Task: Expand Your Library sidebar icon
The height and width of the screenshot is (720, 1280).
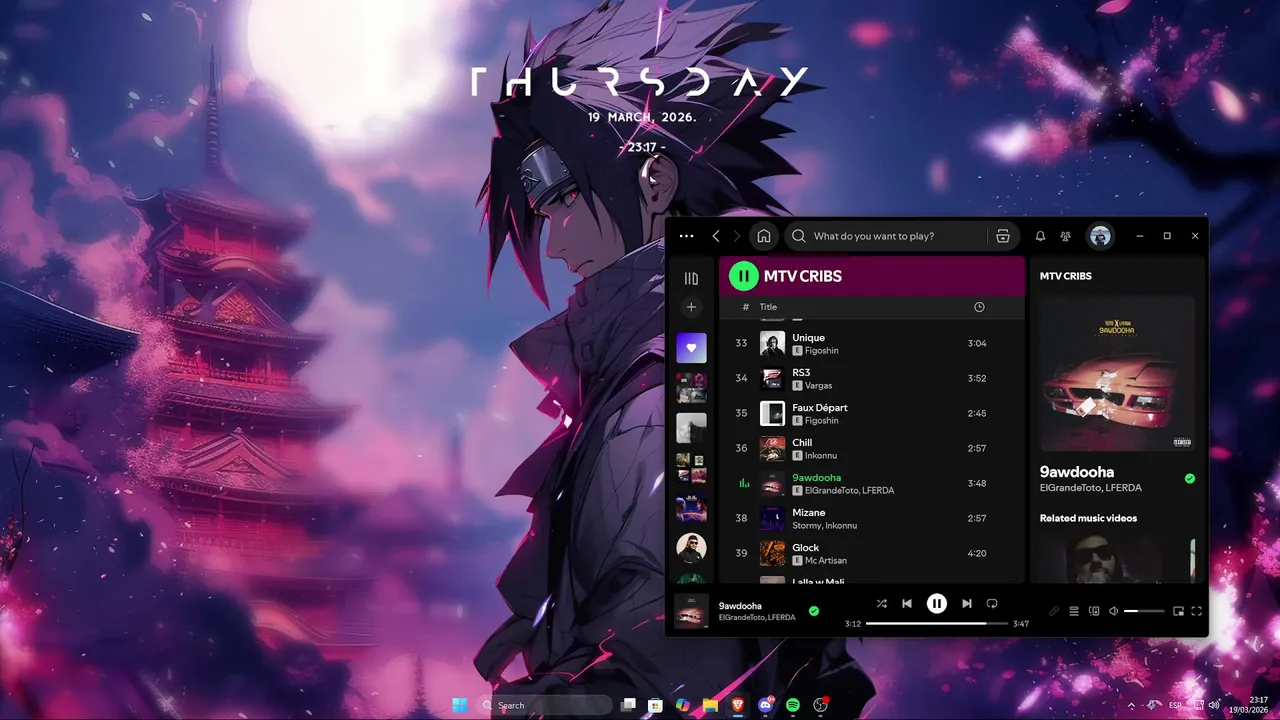Action: click(x=691, y=278)
